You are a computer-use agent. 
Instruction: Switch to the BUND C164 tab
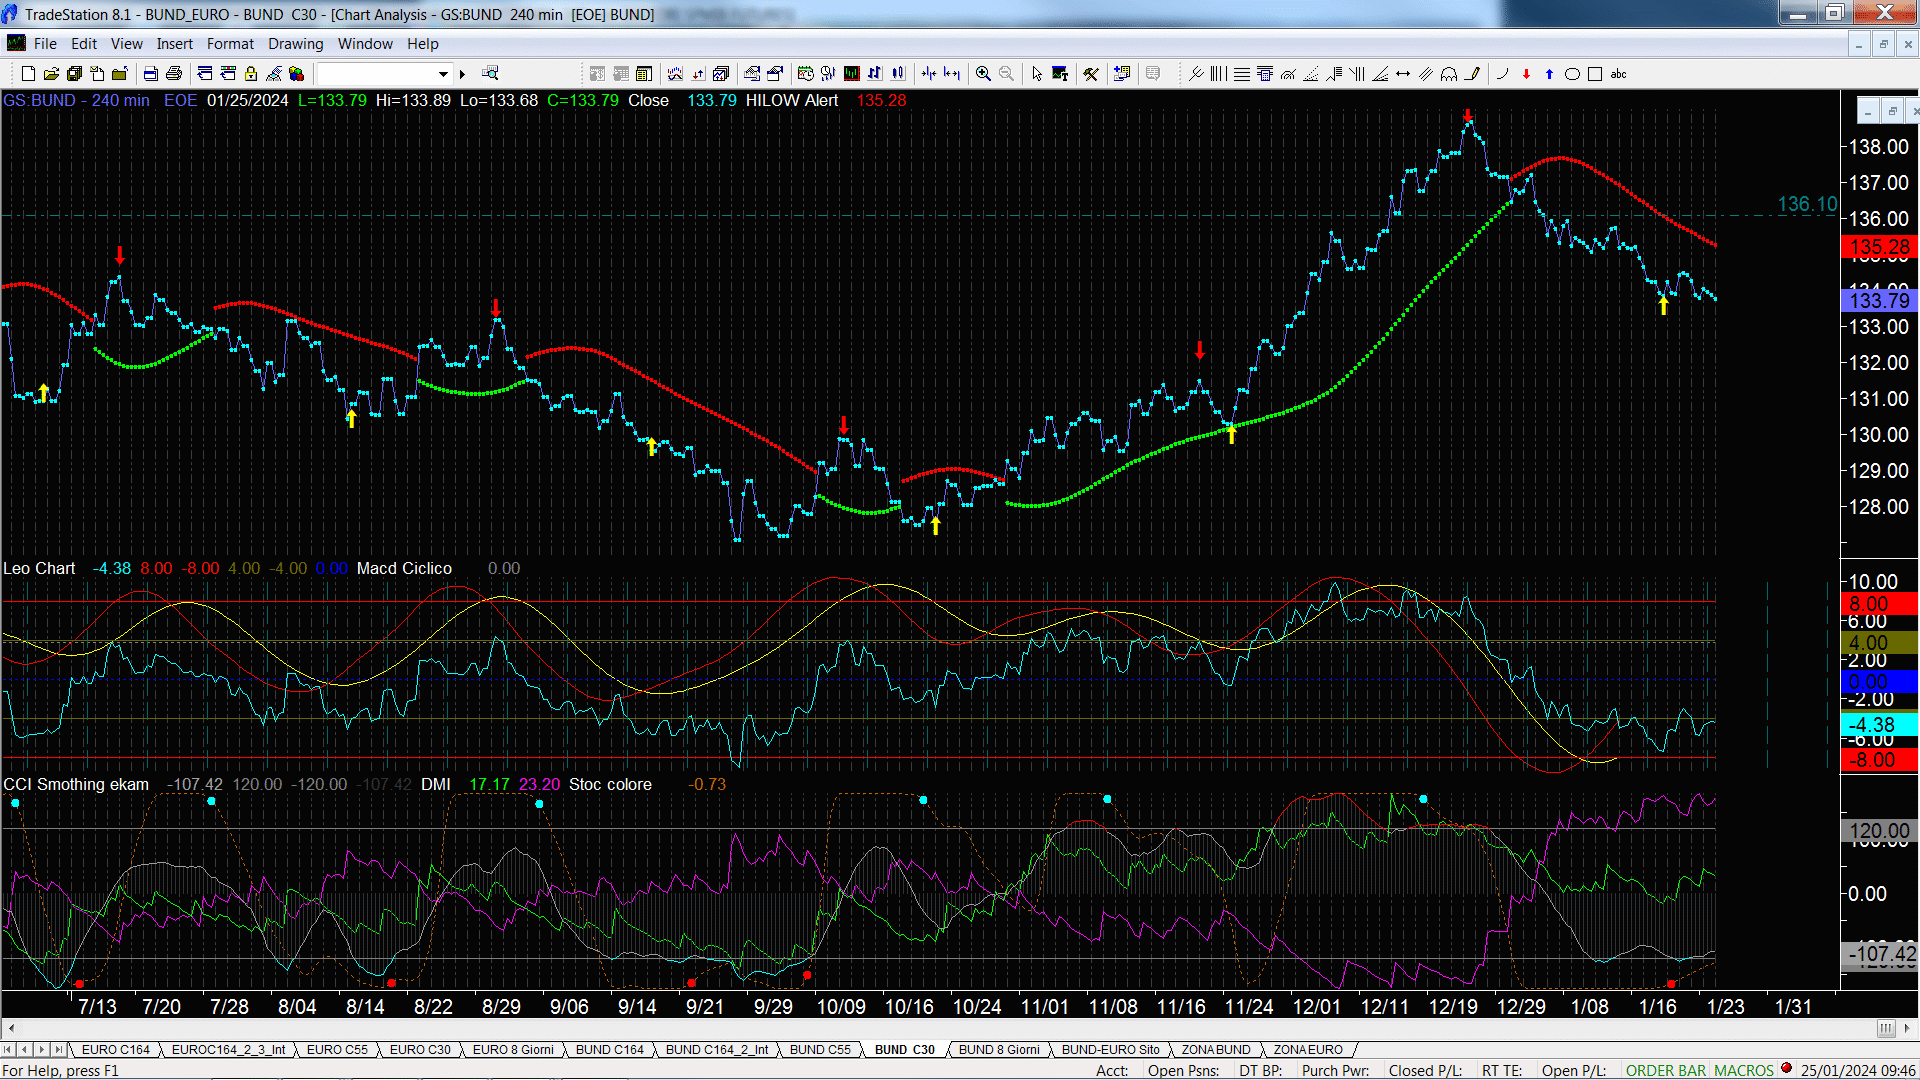click(x=610, y=1050)
